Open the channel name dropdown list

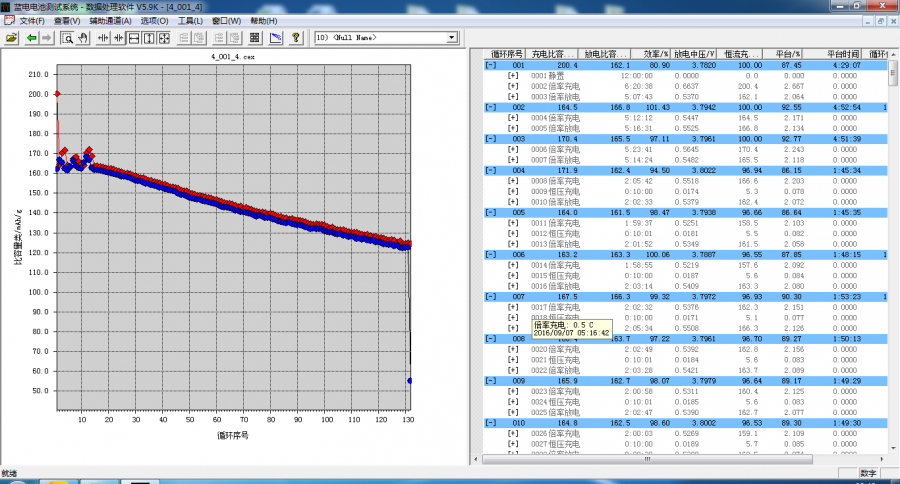coord(451,38)
